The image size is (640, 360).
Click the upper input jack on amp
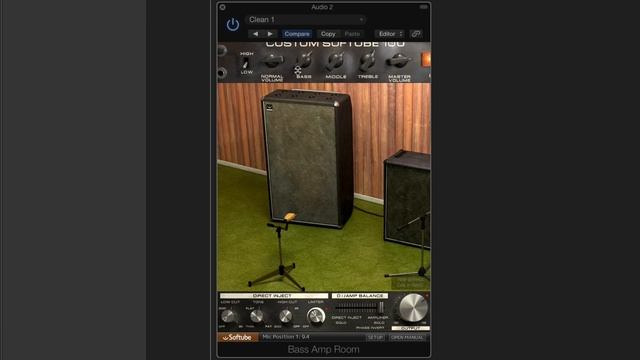[222, 51]
